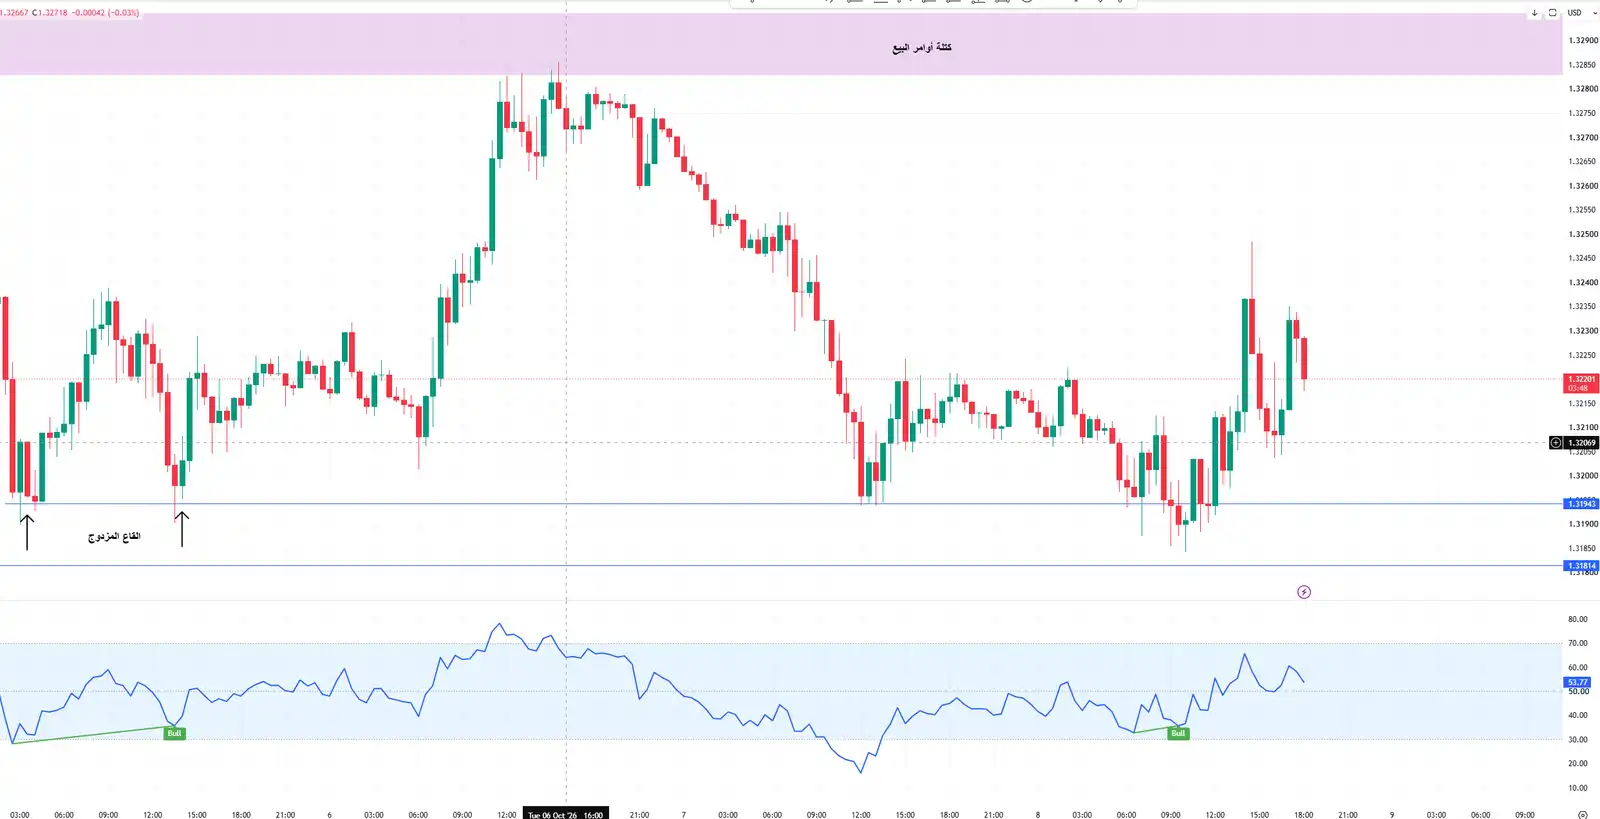This screenshot has width=1600, height=819.
Task: Click the change value −0.00042 (−0.03%)
Action: (106, 13)
